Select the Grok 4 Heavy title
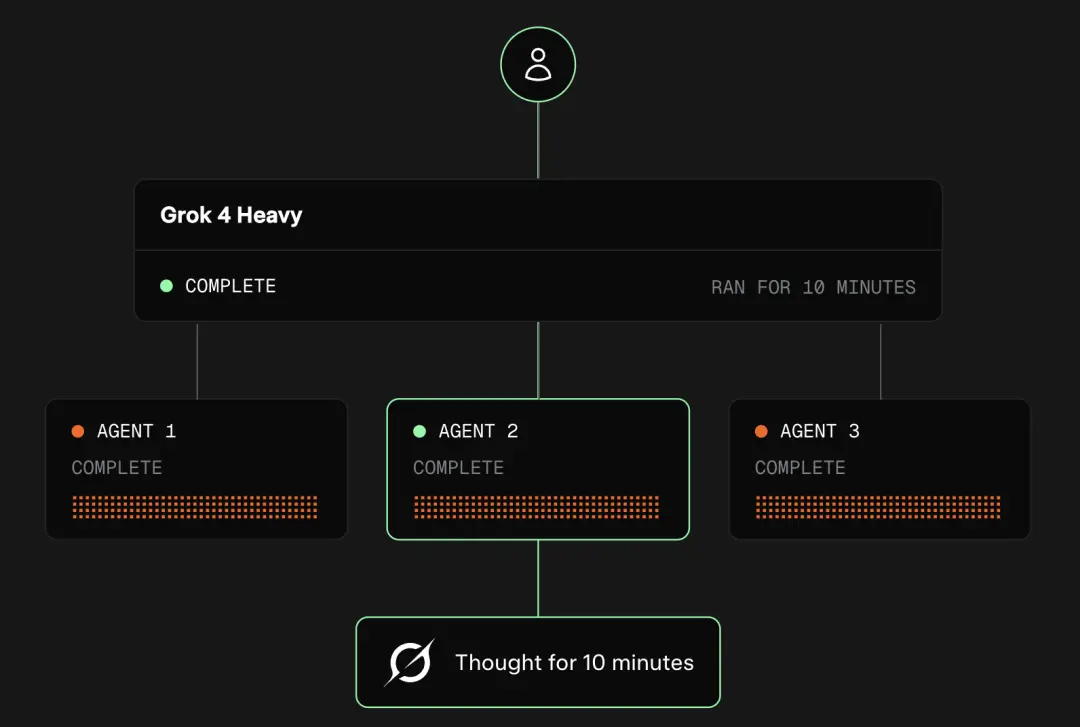This screenshot has height=727, width=1080. coord(231,215)
